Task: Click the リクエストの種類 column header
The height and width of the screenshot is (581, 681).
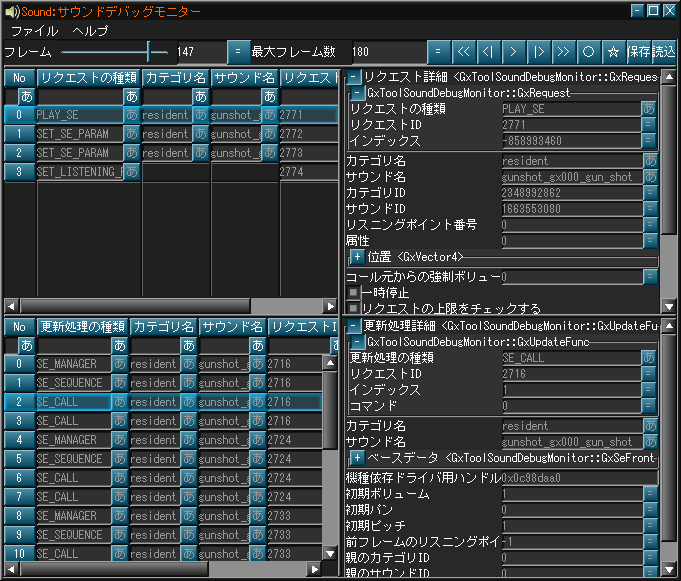Action: (89, 78)
